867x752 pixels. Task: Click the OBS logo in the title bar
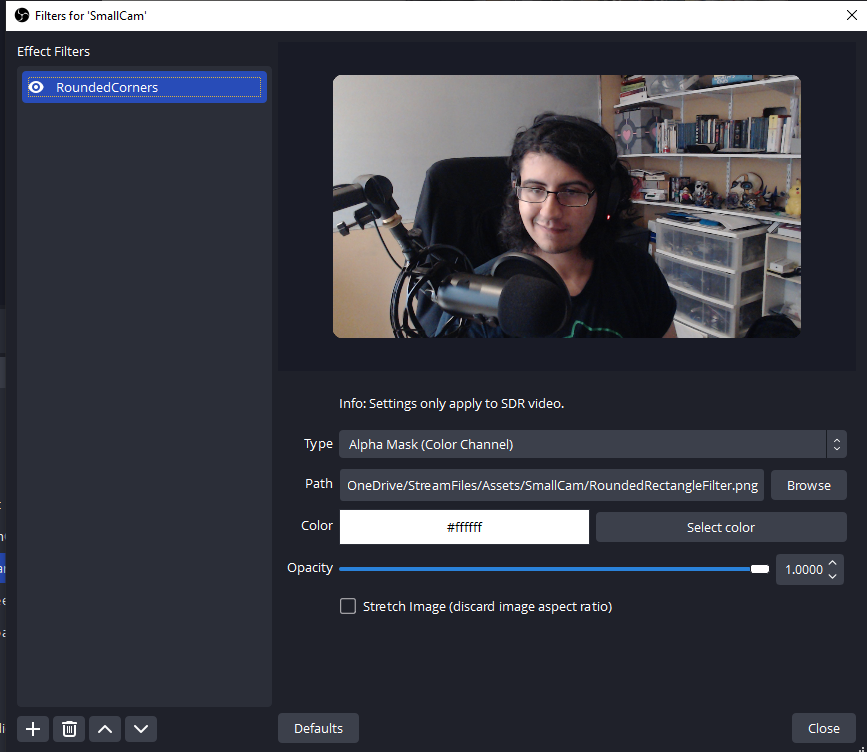point(21,15)
